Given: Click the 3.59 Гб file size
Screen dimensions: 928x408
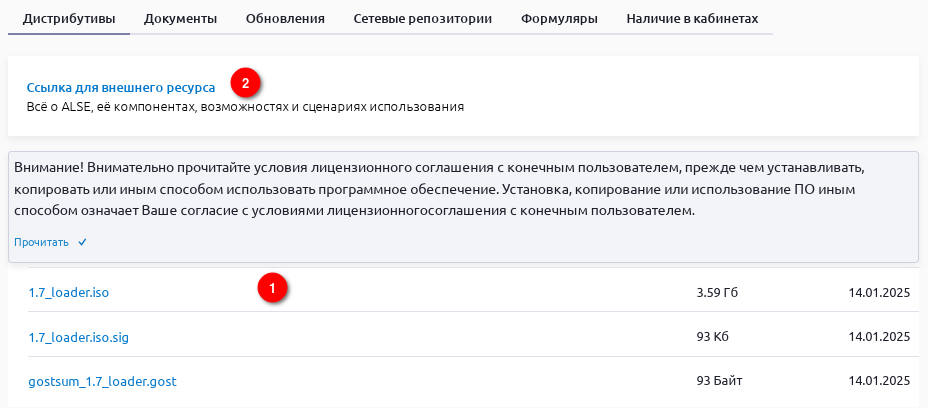Looking at the screenshot, I should click(x=716, y=293).
